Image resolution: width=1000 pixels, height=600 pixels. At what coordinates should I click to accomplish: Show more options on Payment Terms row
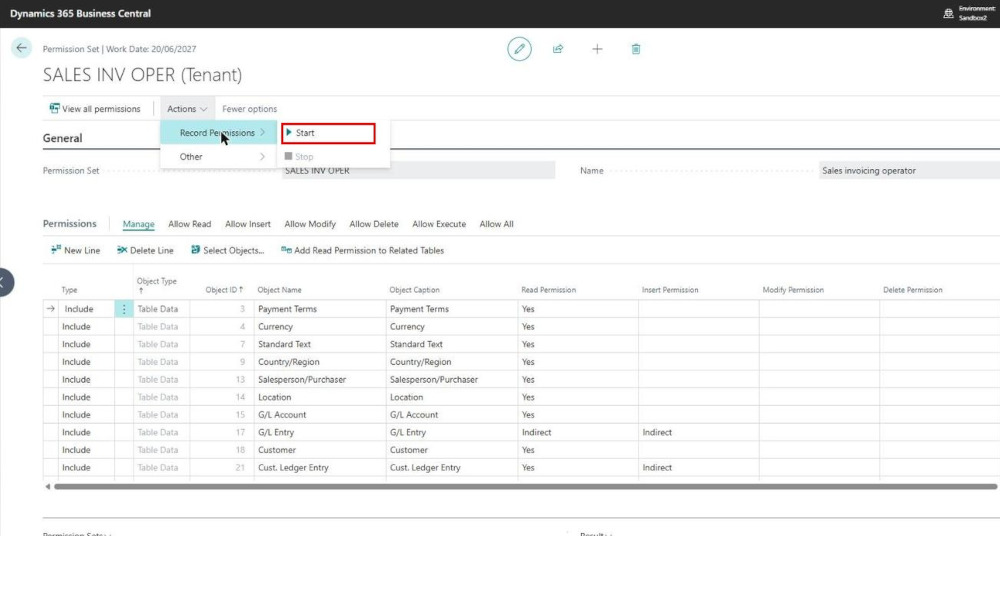(124, 309)
